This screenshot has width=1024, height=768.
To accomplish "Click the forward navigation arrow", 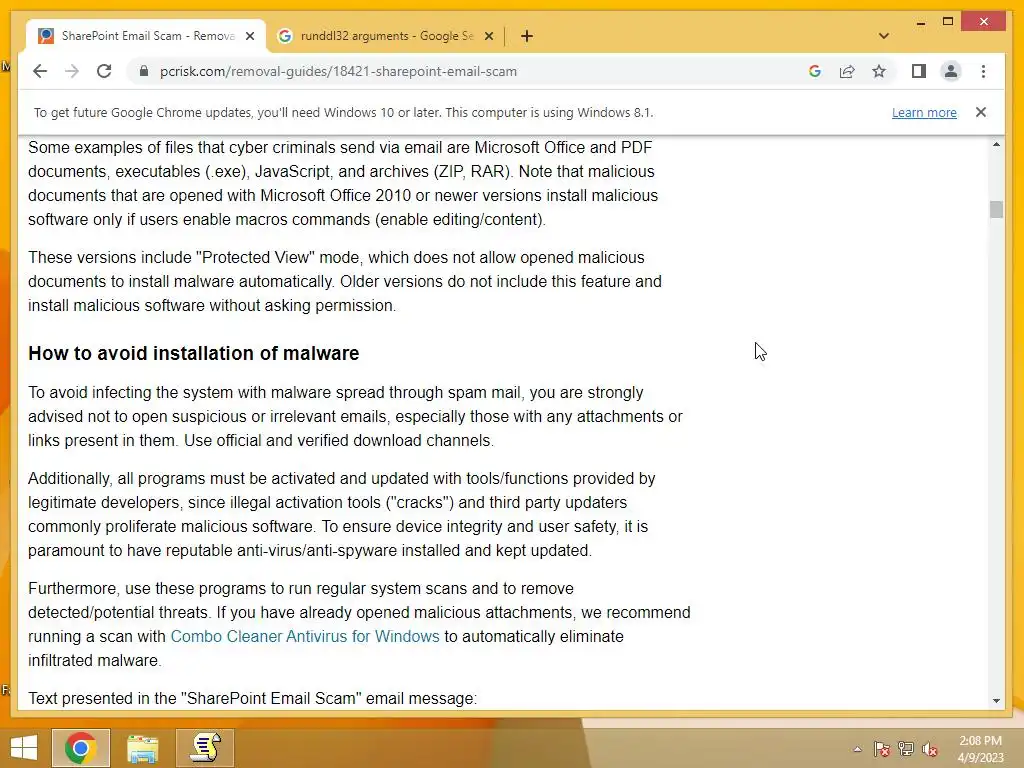I will point(72,71).
